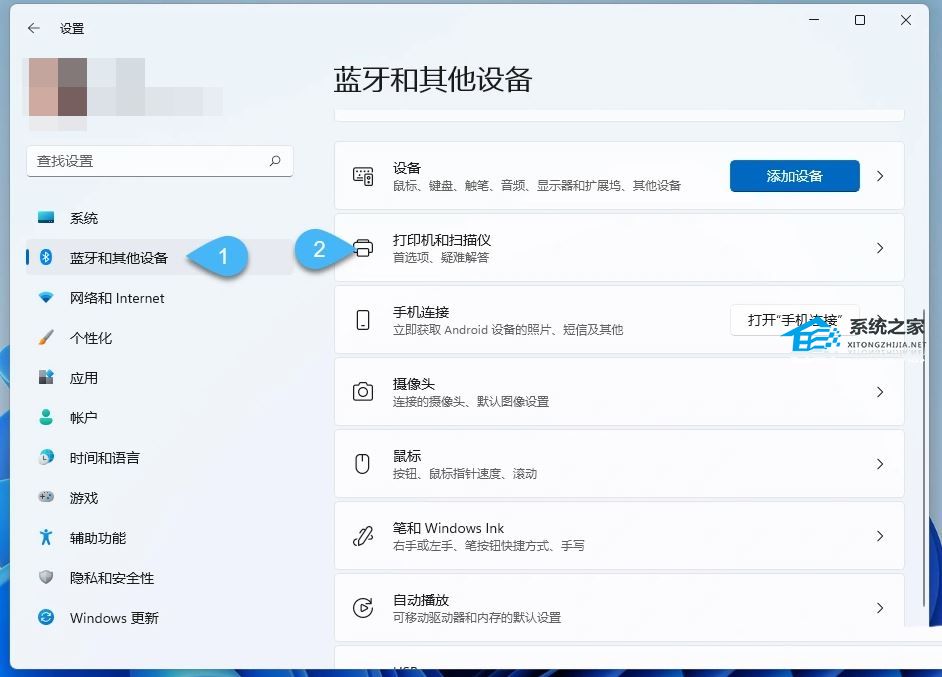Click the printer icon for 打印机和扫描仪
The image size is (942, 677).
363,248
